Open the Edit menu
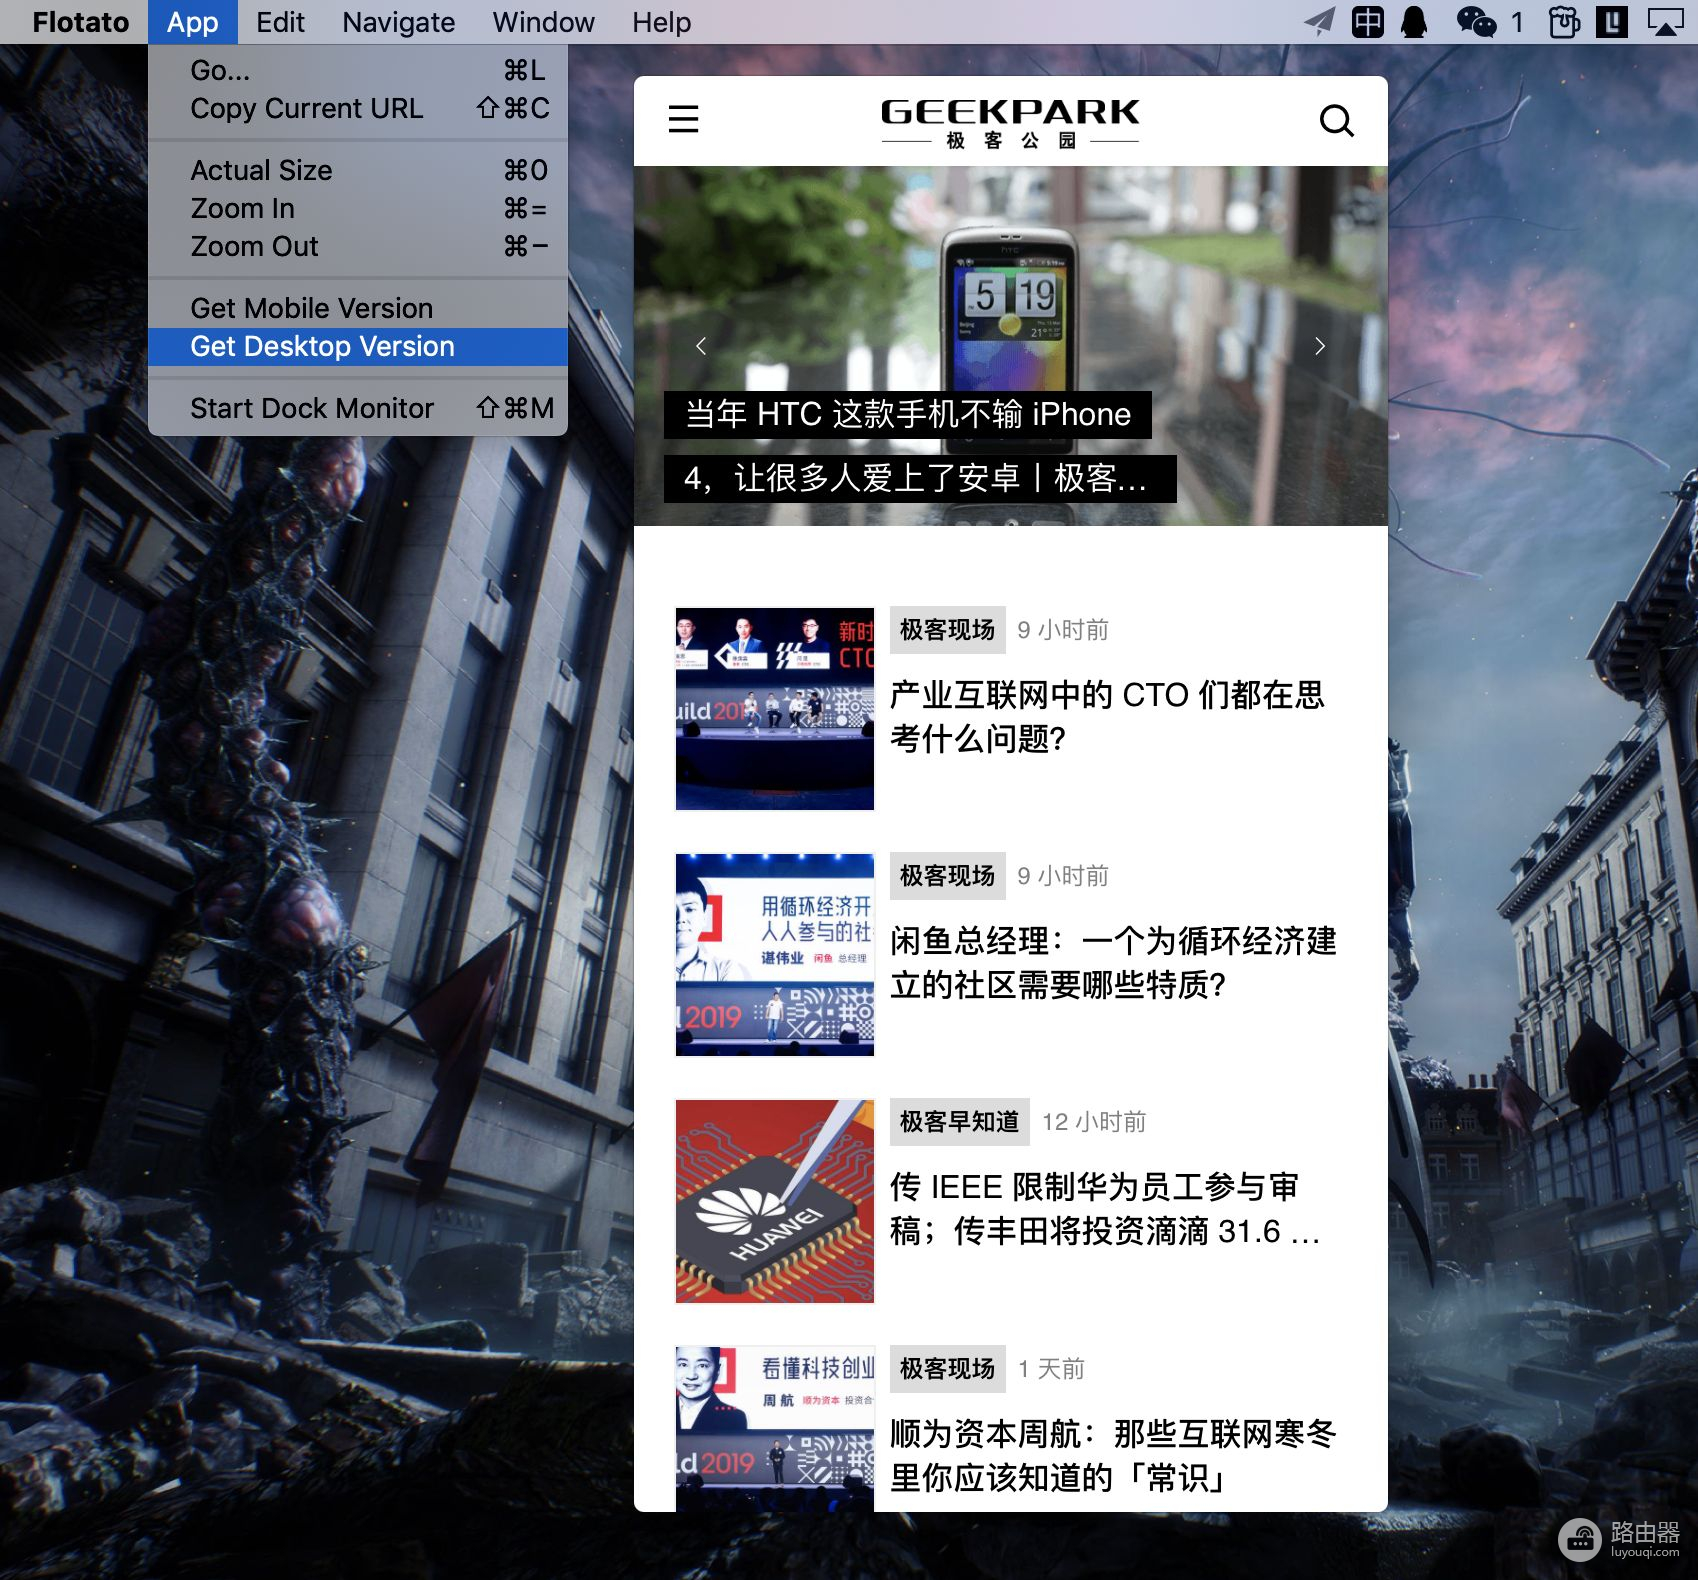This screenshot has width=1698, height=1580. click(280, 22)
